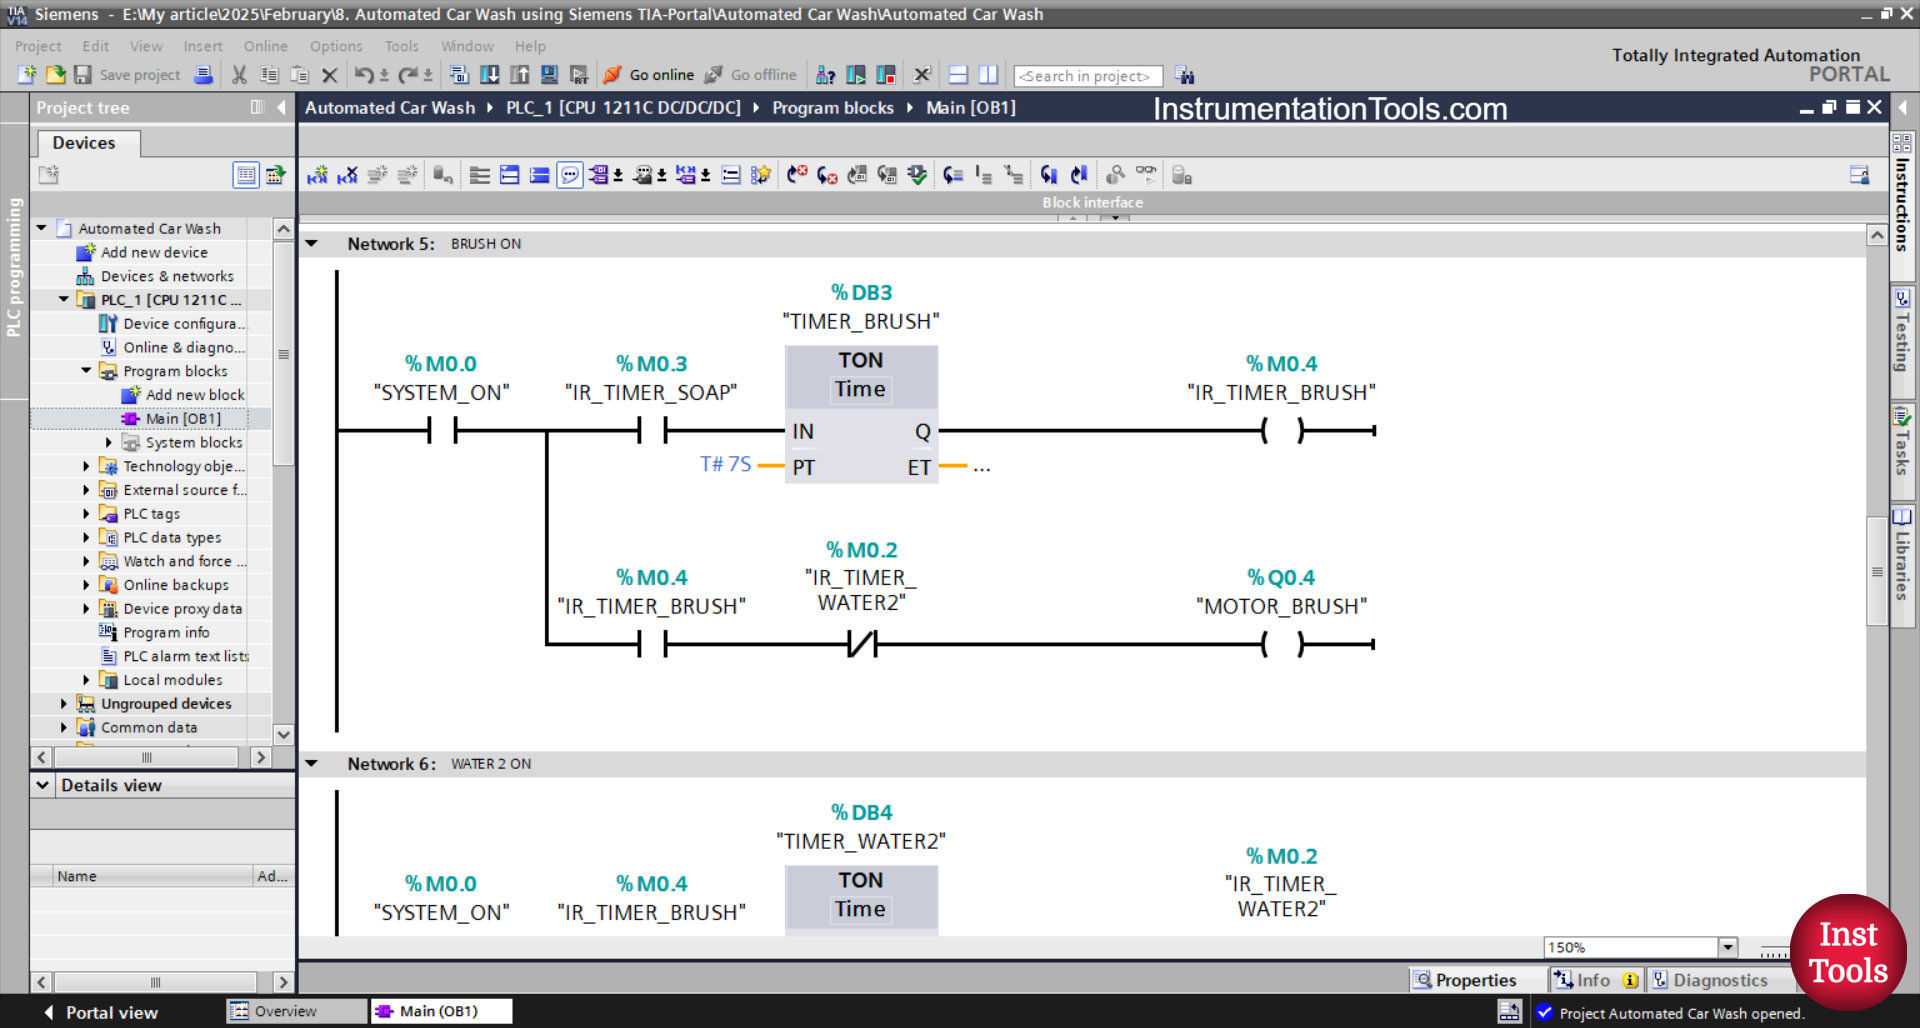Image resolution: width=1920 pixels, height=1028 pixels.
Task: Toggle the free-form comments icon
Action: [569, 175]
